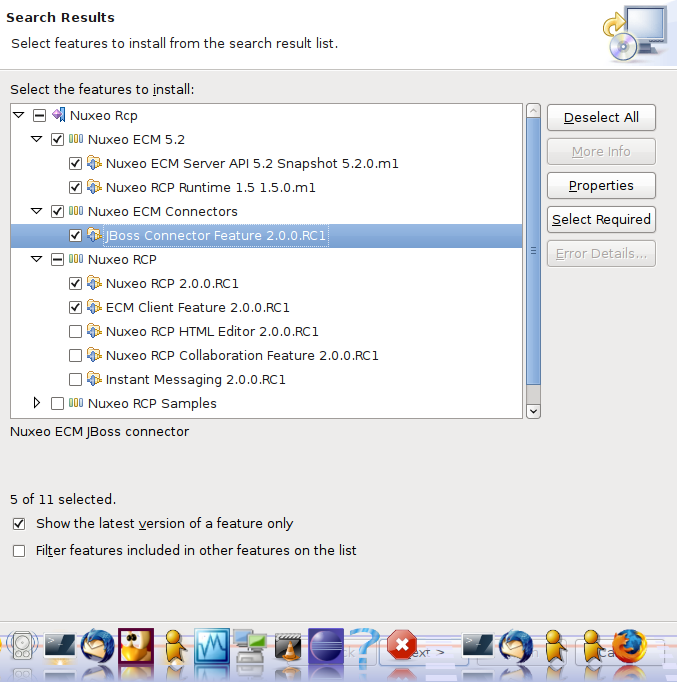The image size is (677, 682).
Task: Click the Nuxeo RCP Runtime 1.5 feature icon
Action: point(94,187)
